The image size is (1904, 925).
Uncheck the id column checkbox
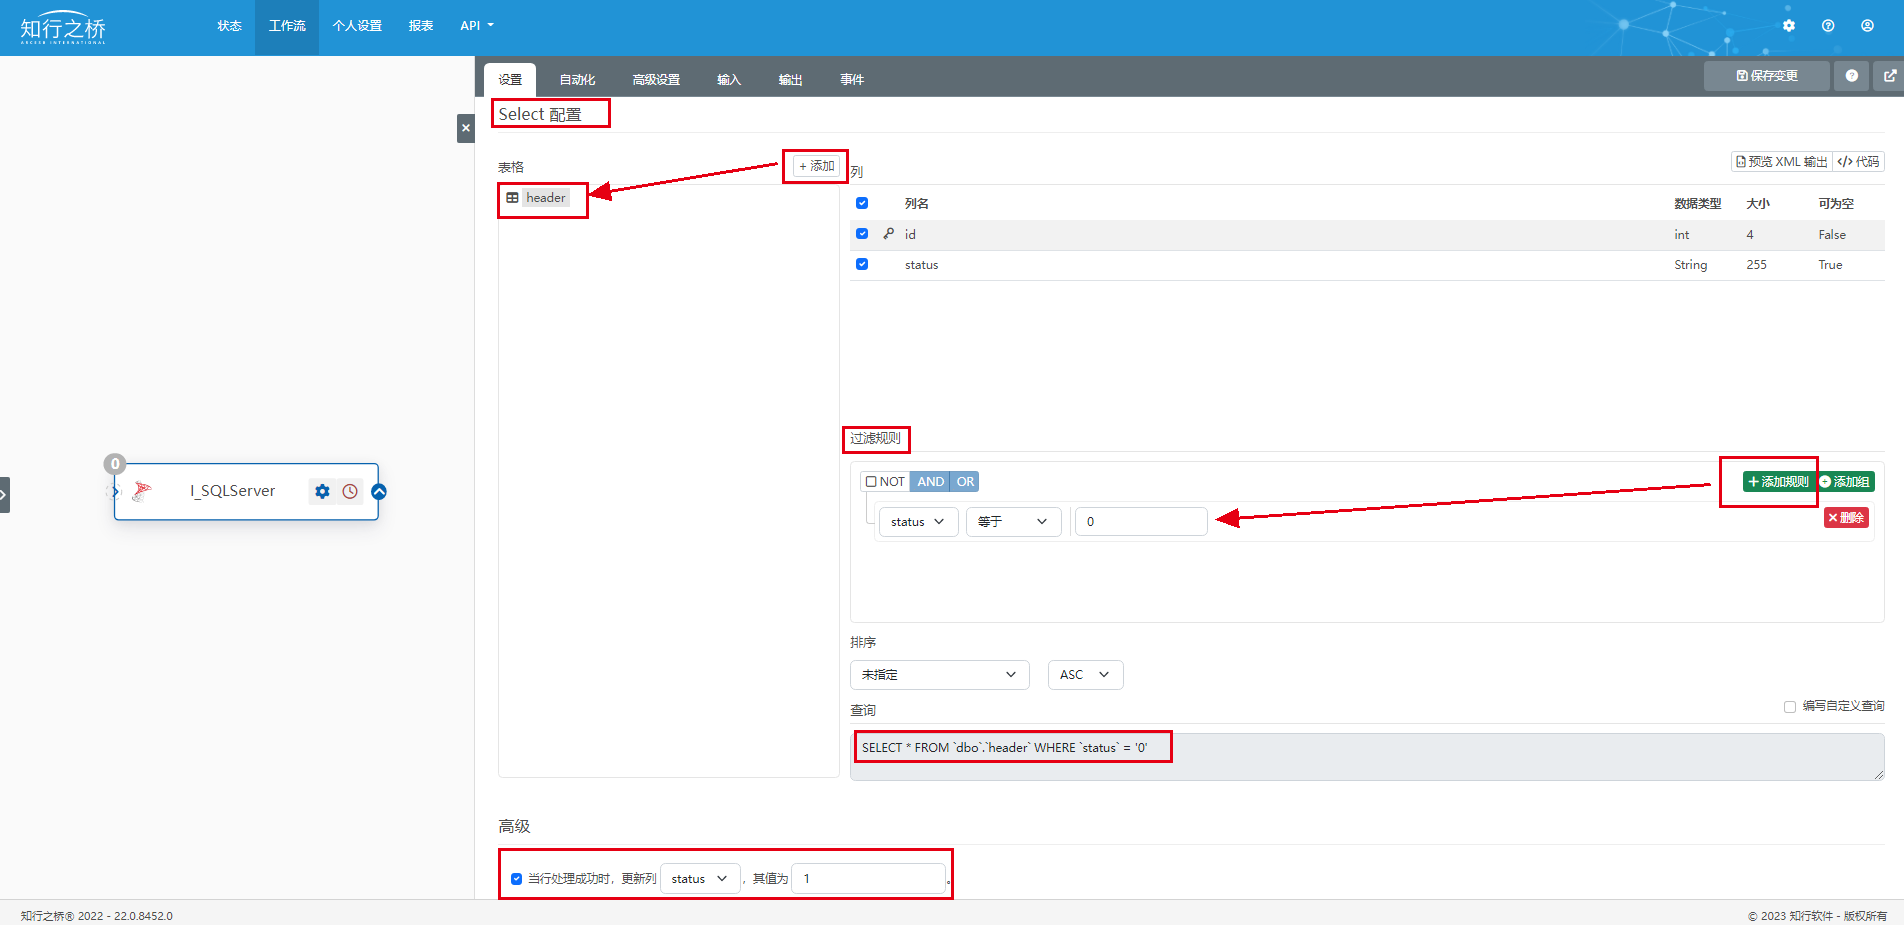tap(862, 234)
